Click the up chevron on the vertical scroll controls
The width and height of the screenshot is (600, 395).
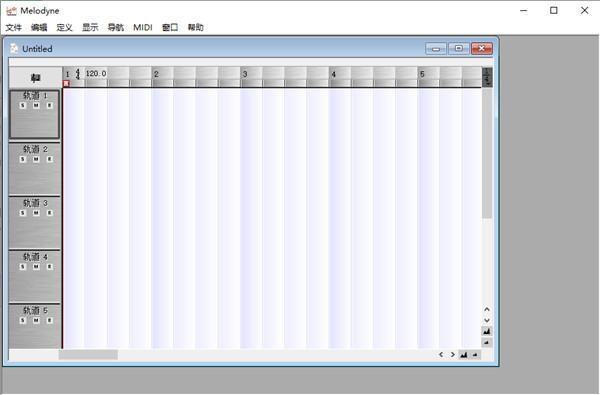pyautogui.click(x=487, y=309)
